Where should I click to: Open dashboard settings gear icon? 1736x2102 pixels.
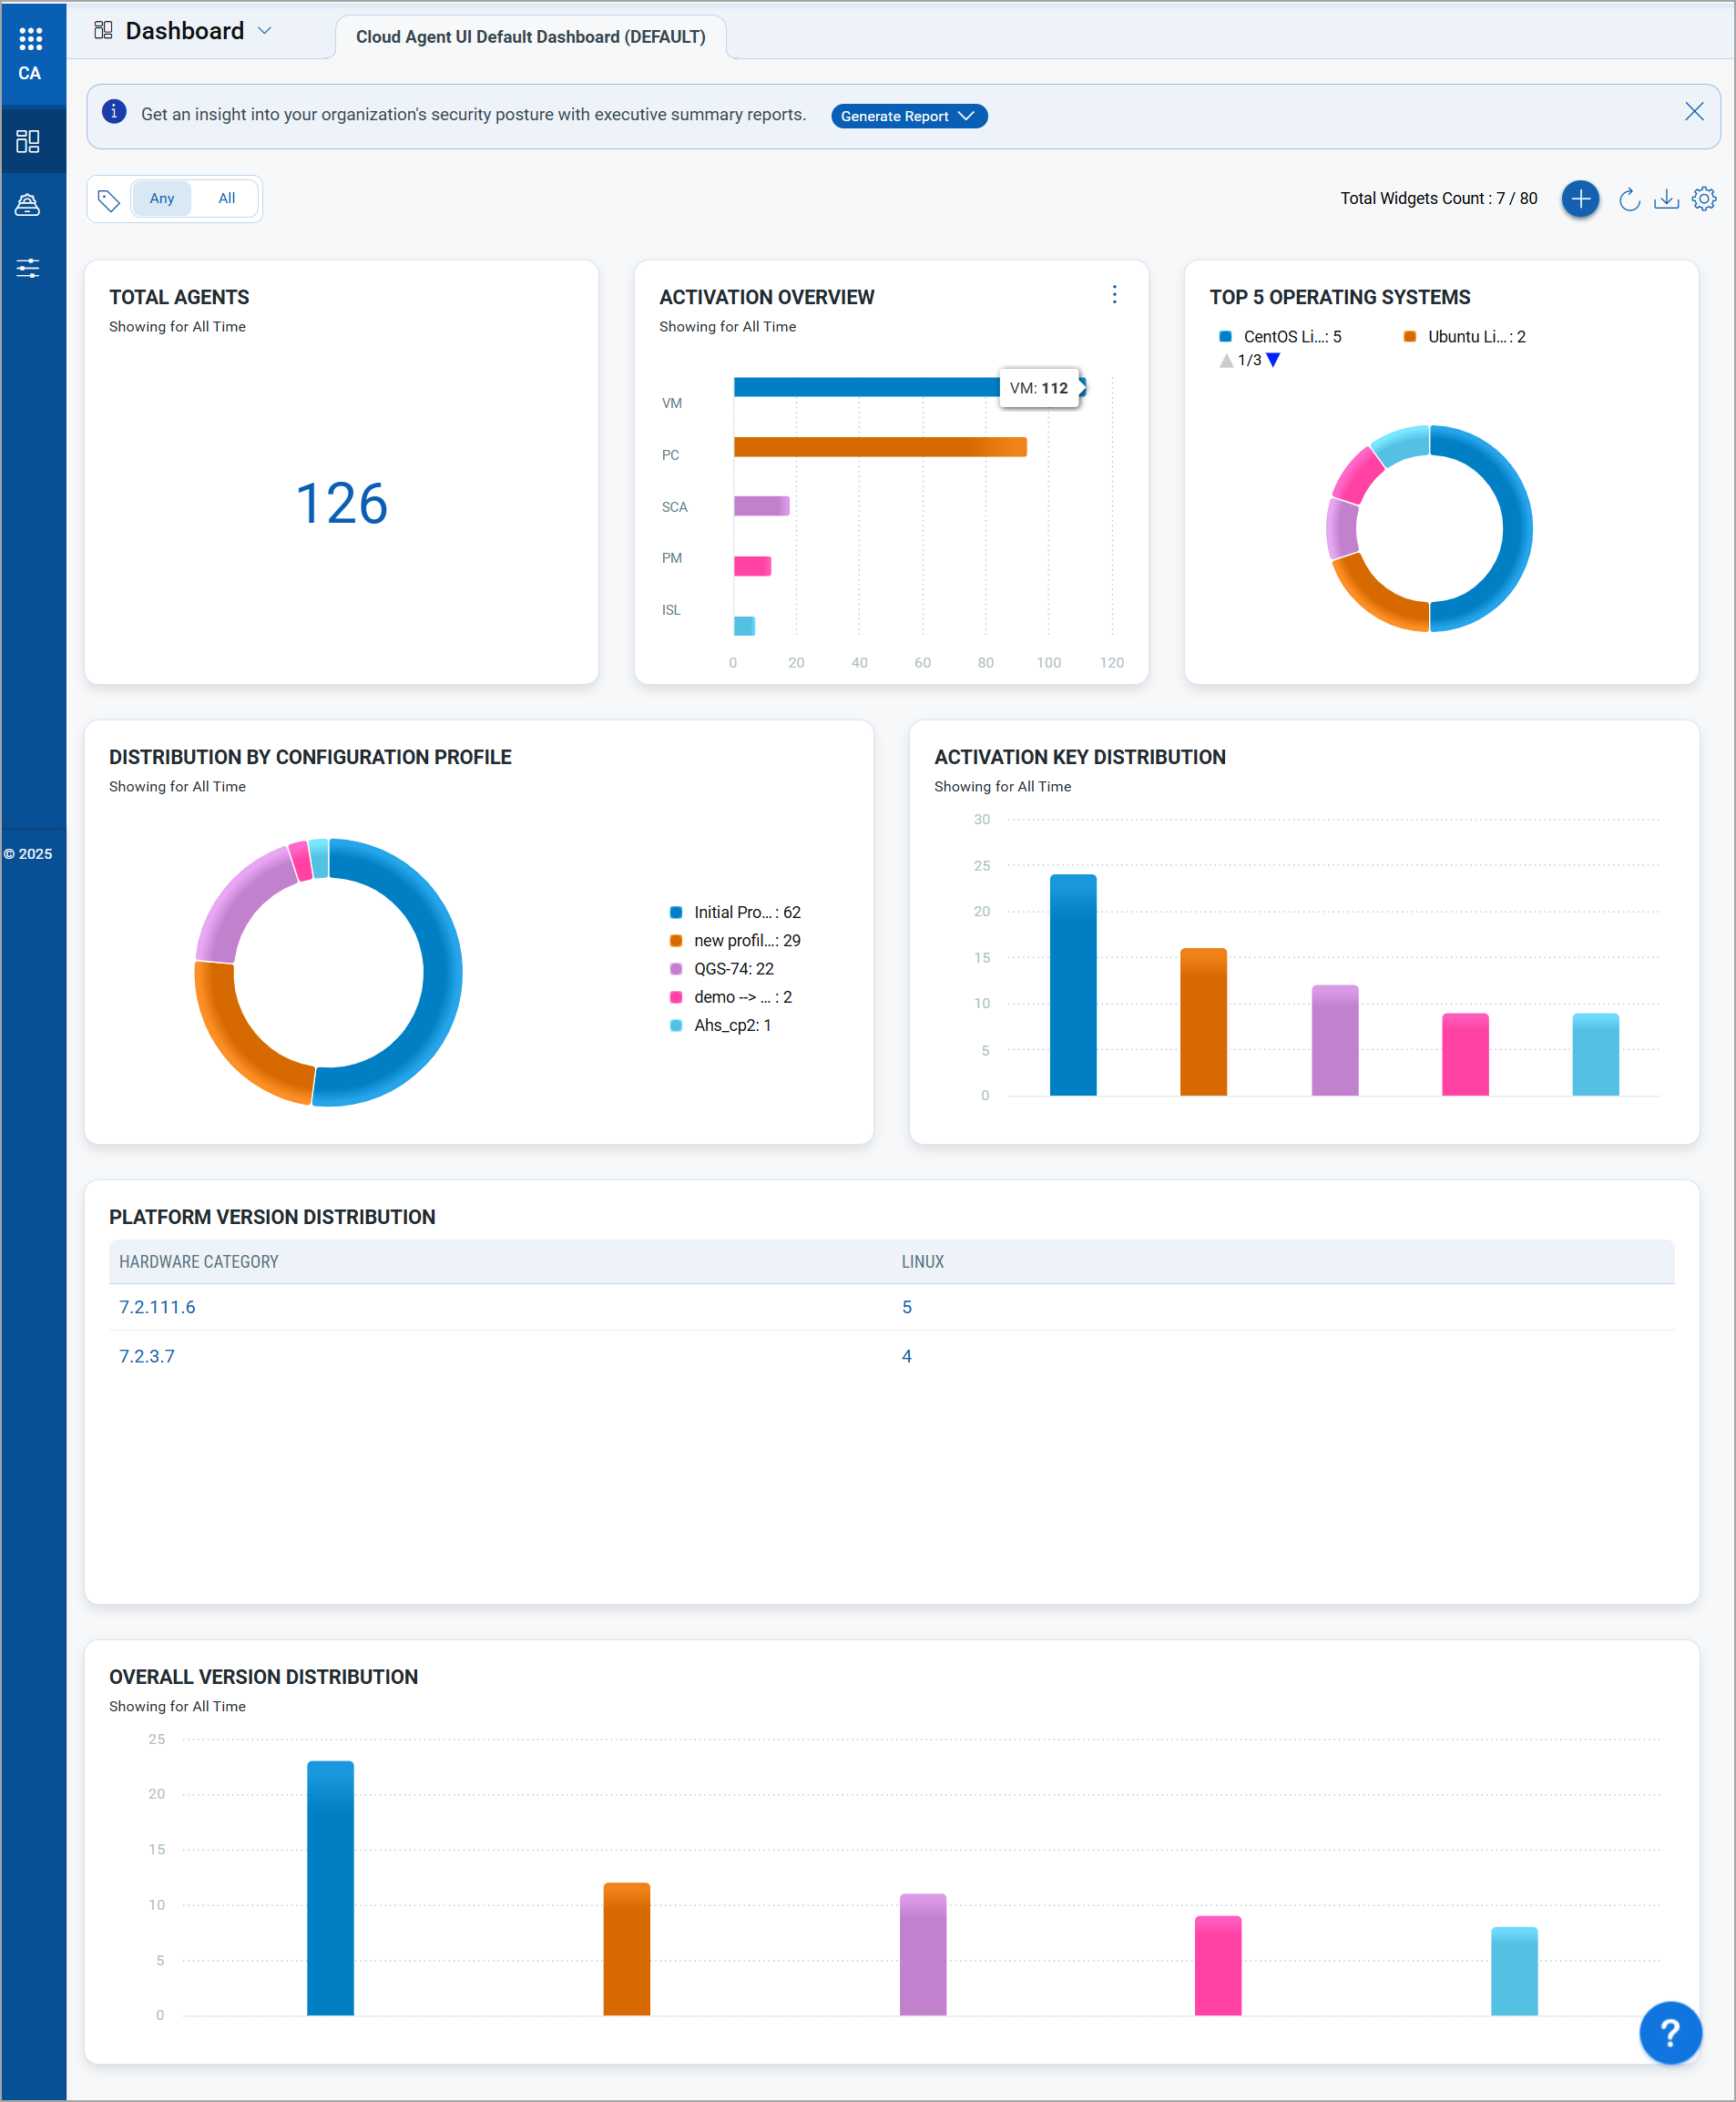click(1703, 199)
